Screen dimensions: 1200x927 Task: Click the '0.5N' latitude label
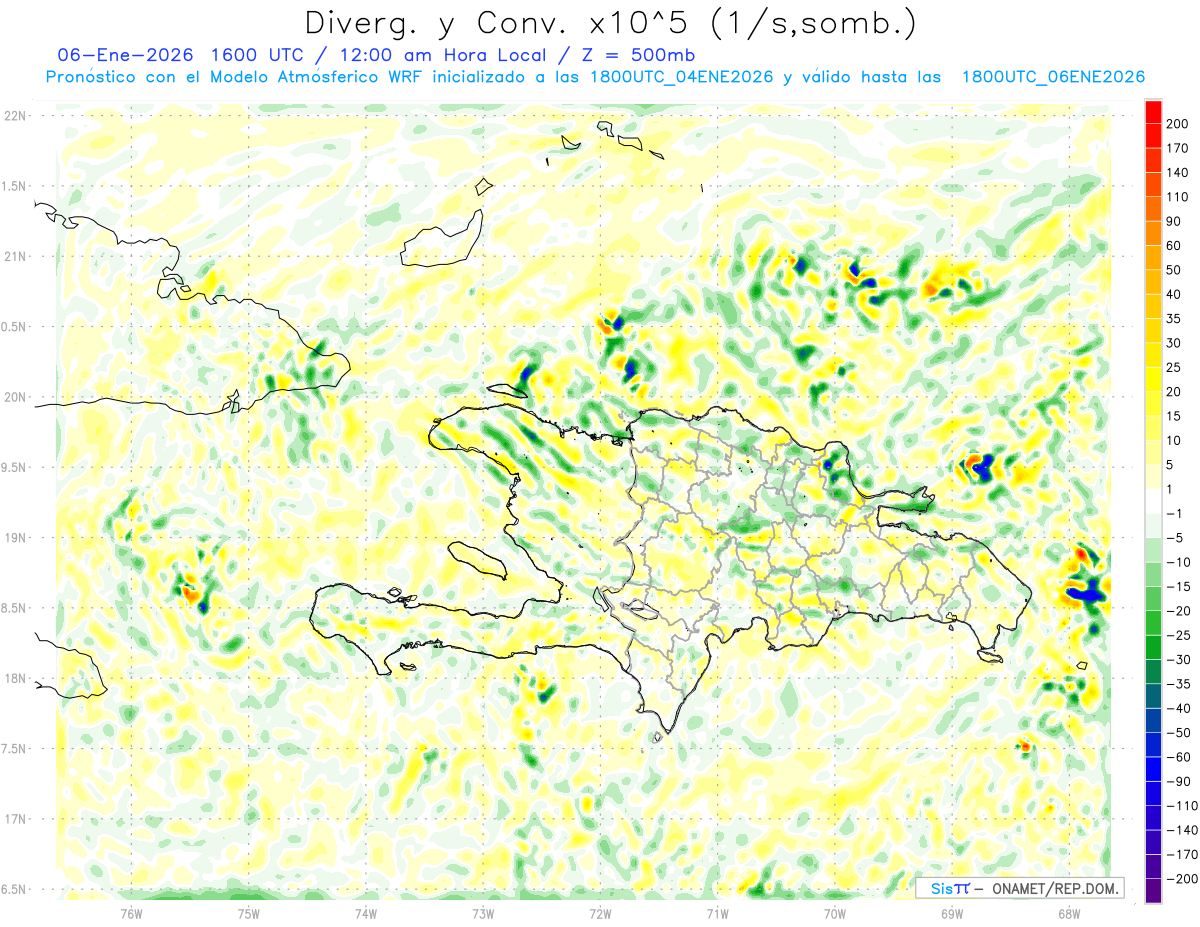pyautogui.click(x=13, y=327)
